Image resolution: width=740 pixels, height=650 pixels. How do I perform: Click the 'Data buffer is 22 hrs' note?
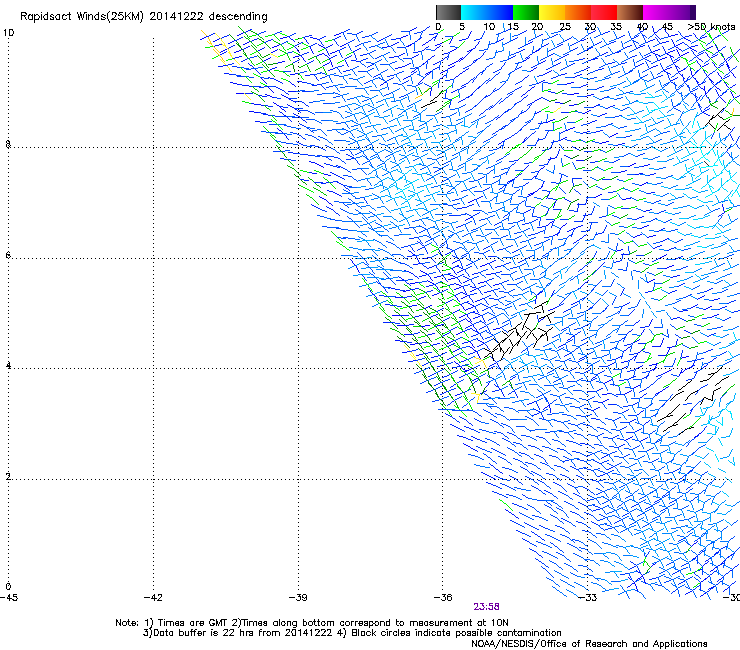coord(352,633)
